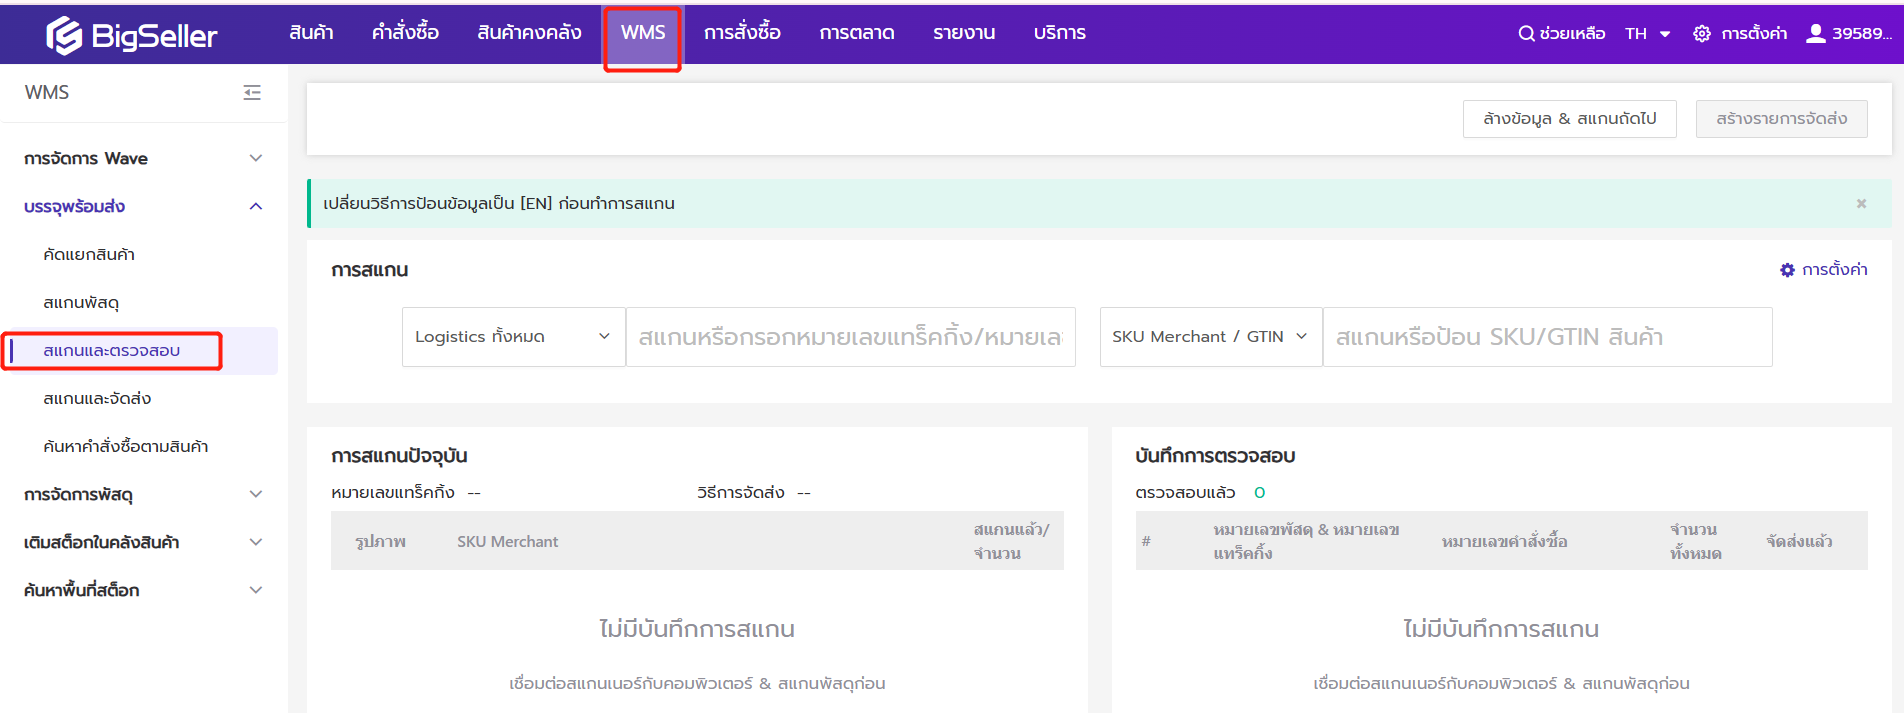Collapse the บรรจุพร้อมส่ง section

256,206
